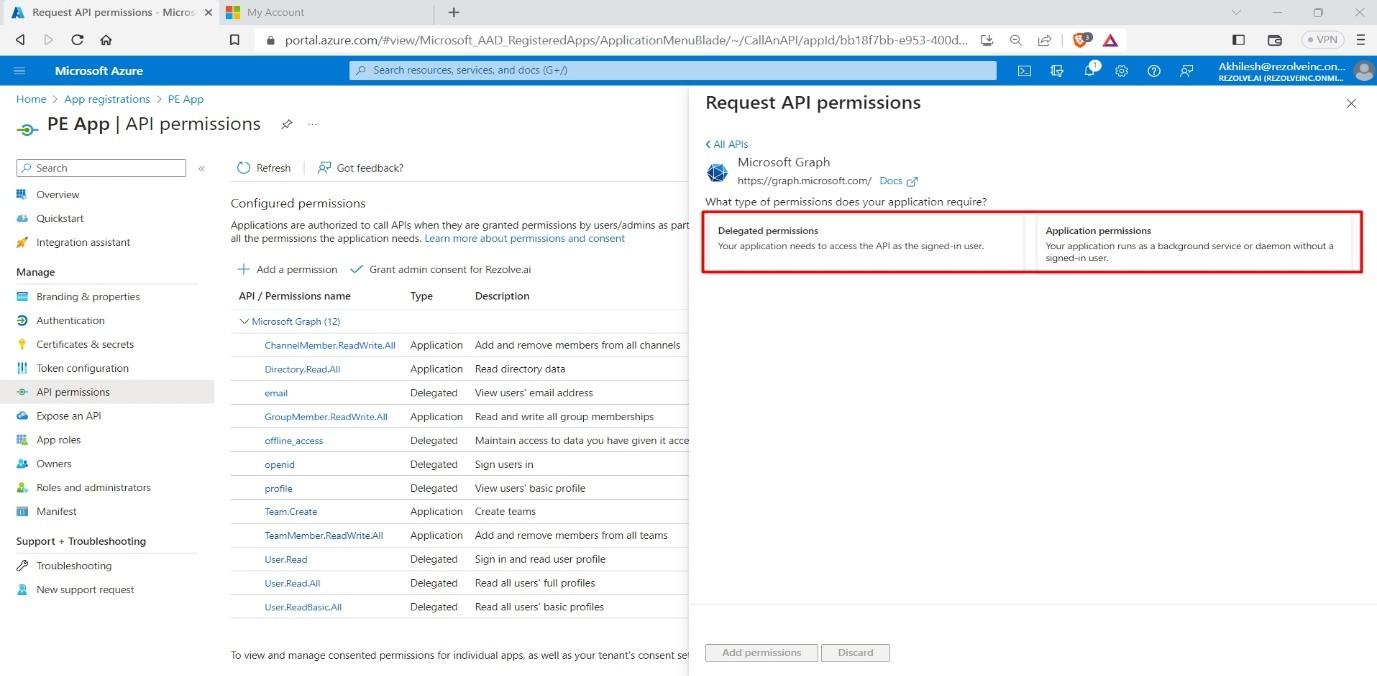Open the tab search dropdown arrow

point(1237,12)
